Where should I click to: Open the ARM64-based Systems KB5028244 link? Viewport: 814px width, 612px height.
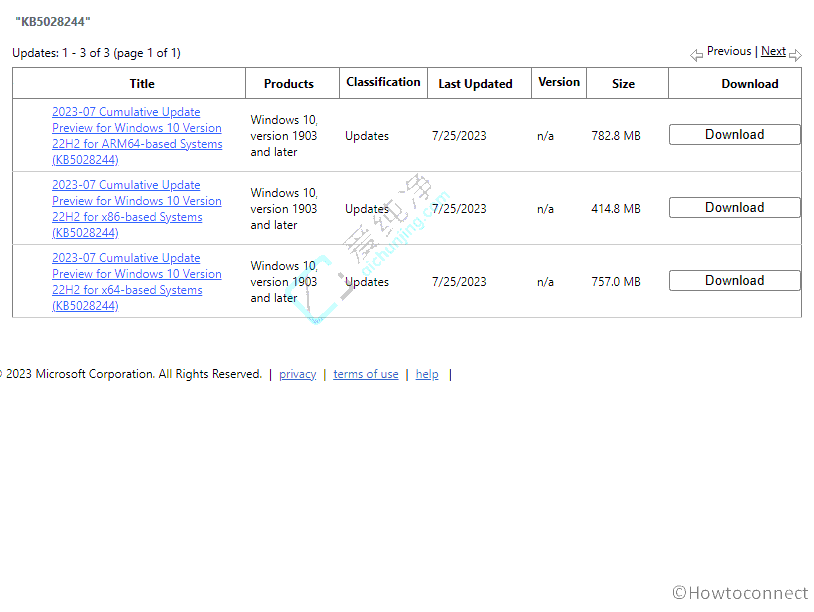coord(137,136)
